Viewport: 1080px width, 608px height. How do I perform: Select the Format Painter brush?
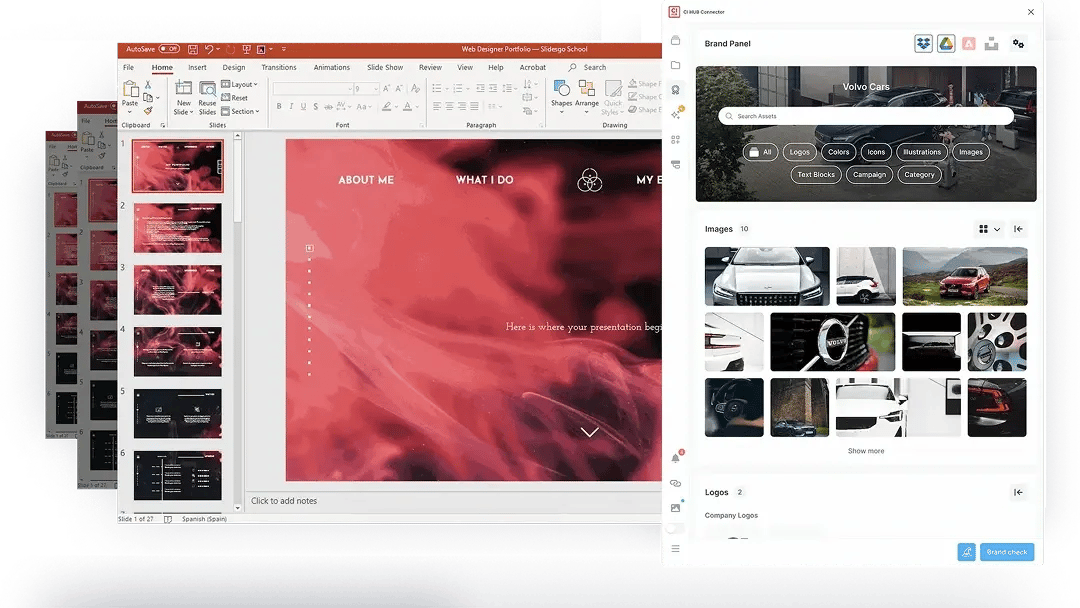pos(148,110)
